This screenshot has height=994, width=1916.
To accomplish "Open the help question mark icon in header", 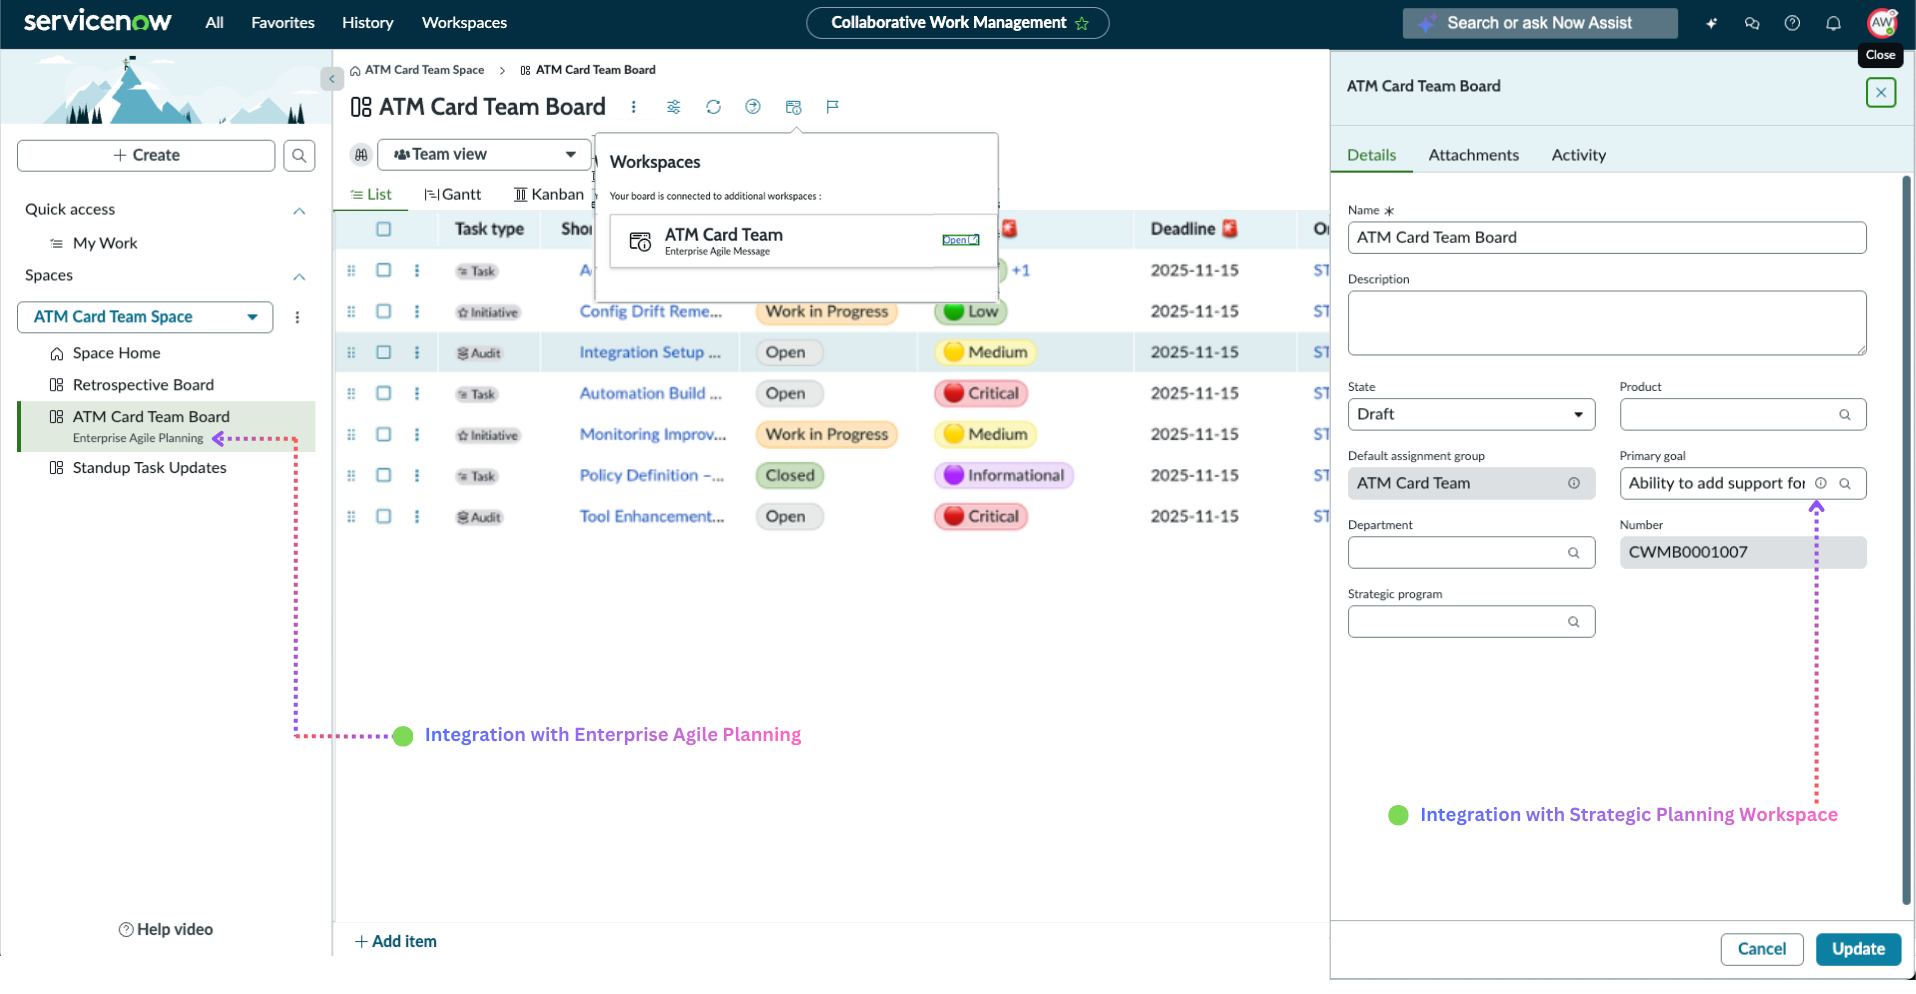I will (1792, 23).
